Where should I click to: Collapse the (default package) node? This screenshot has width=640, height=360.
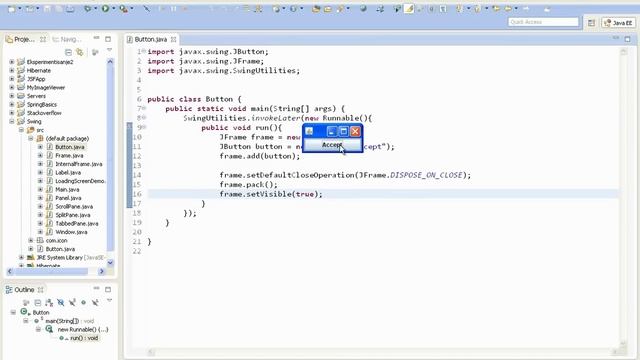click(x=31, y=138)
